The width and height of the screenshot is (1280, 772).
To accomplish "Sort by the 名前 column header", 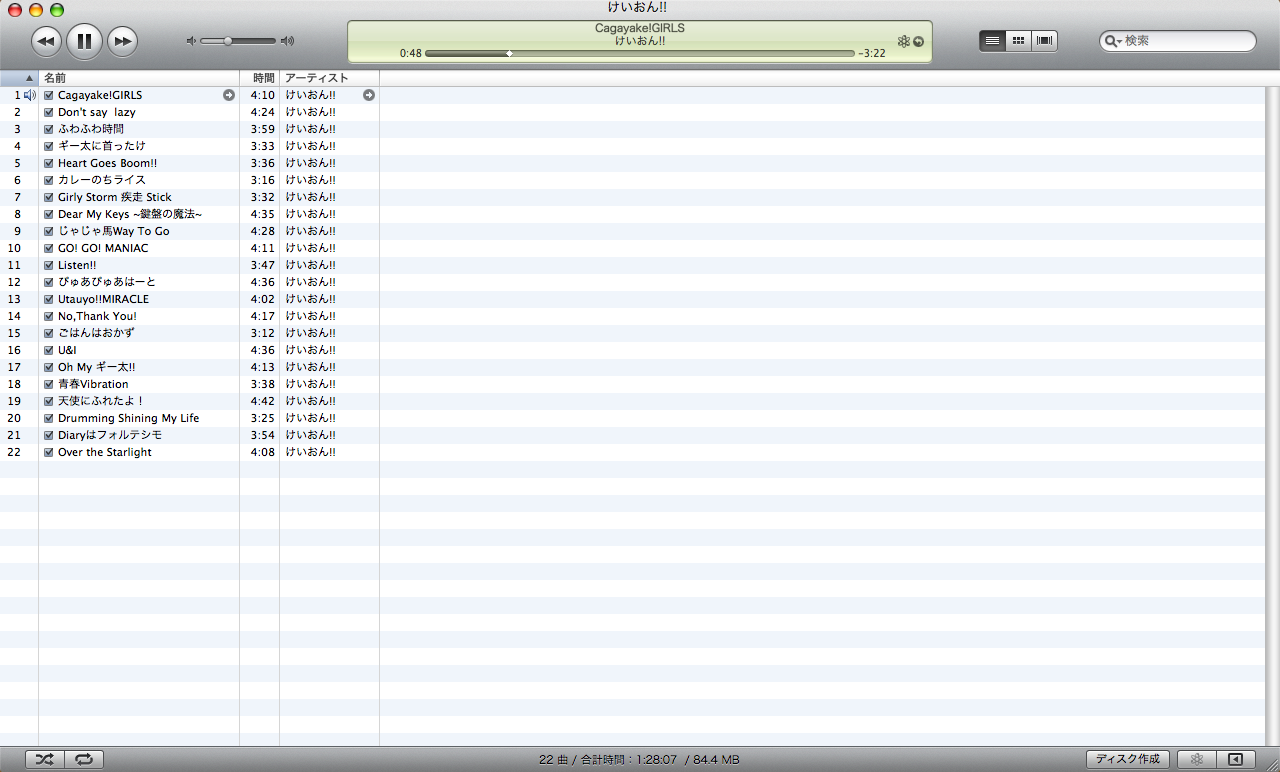I will pyautogui.click(x=139, y=78).
